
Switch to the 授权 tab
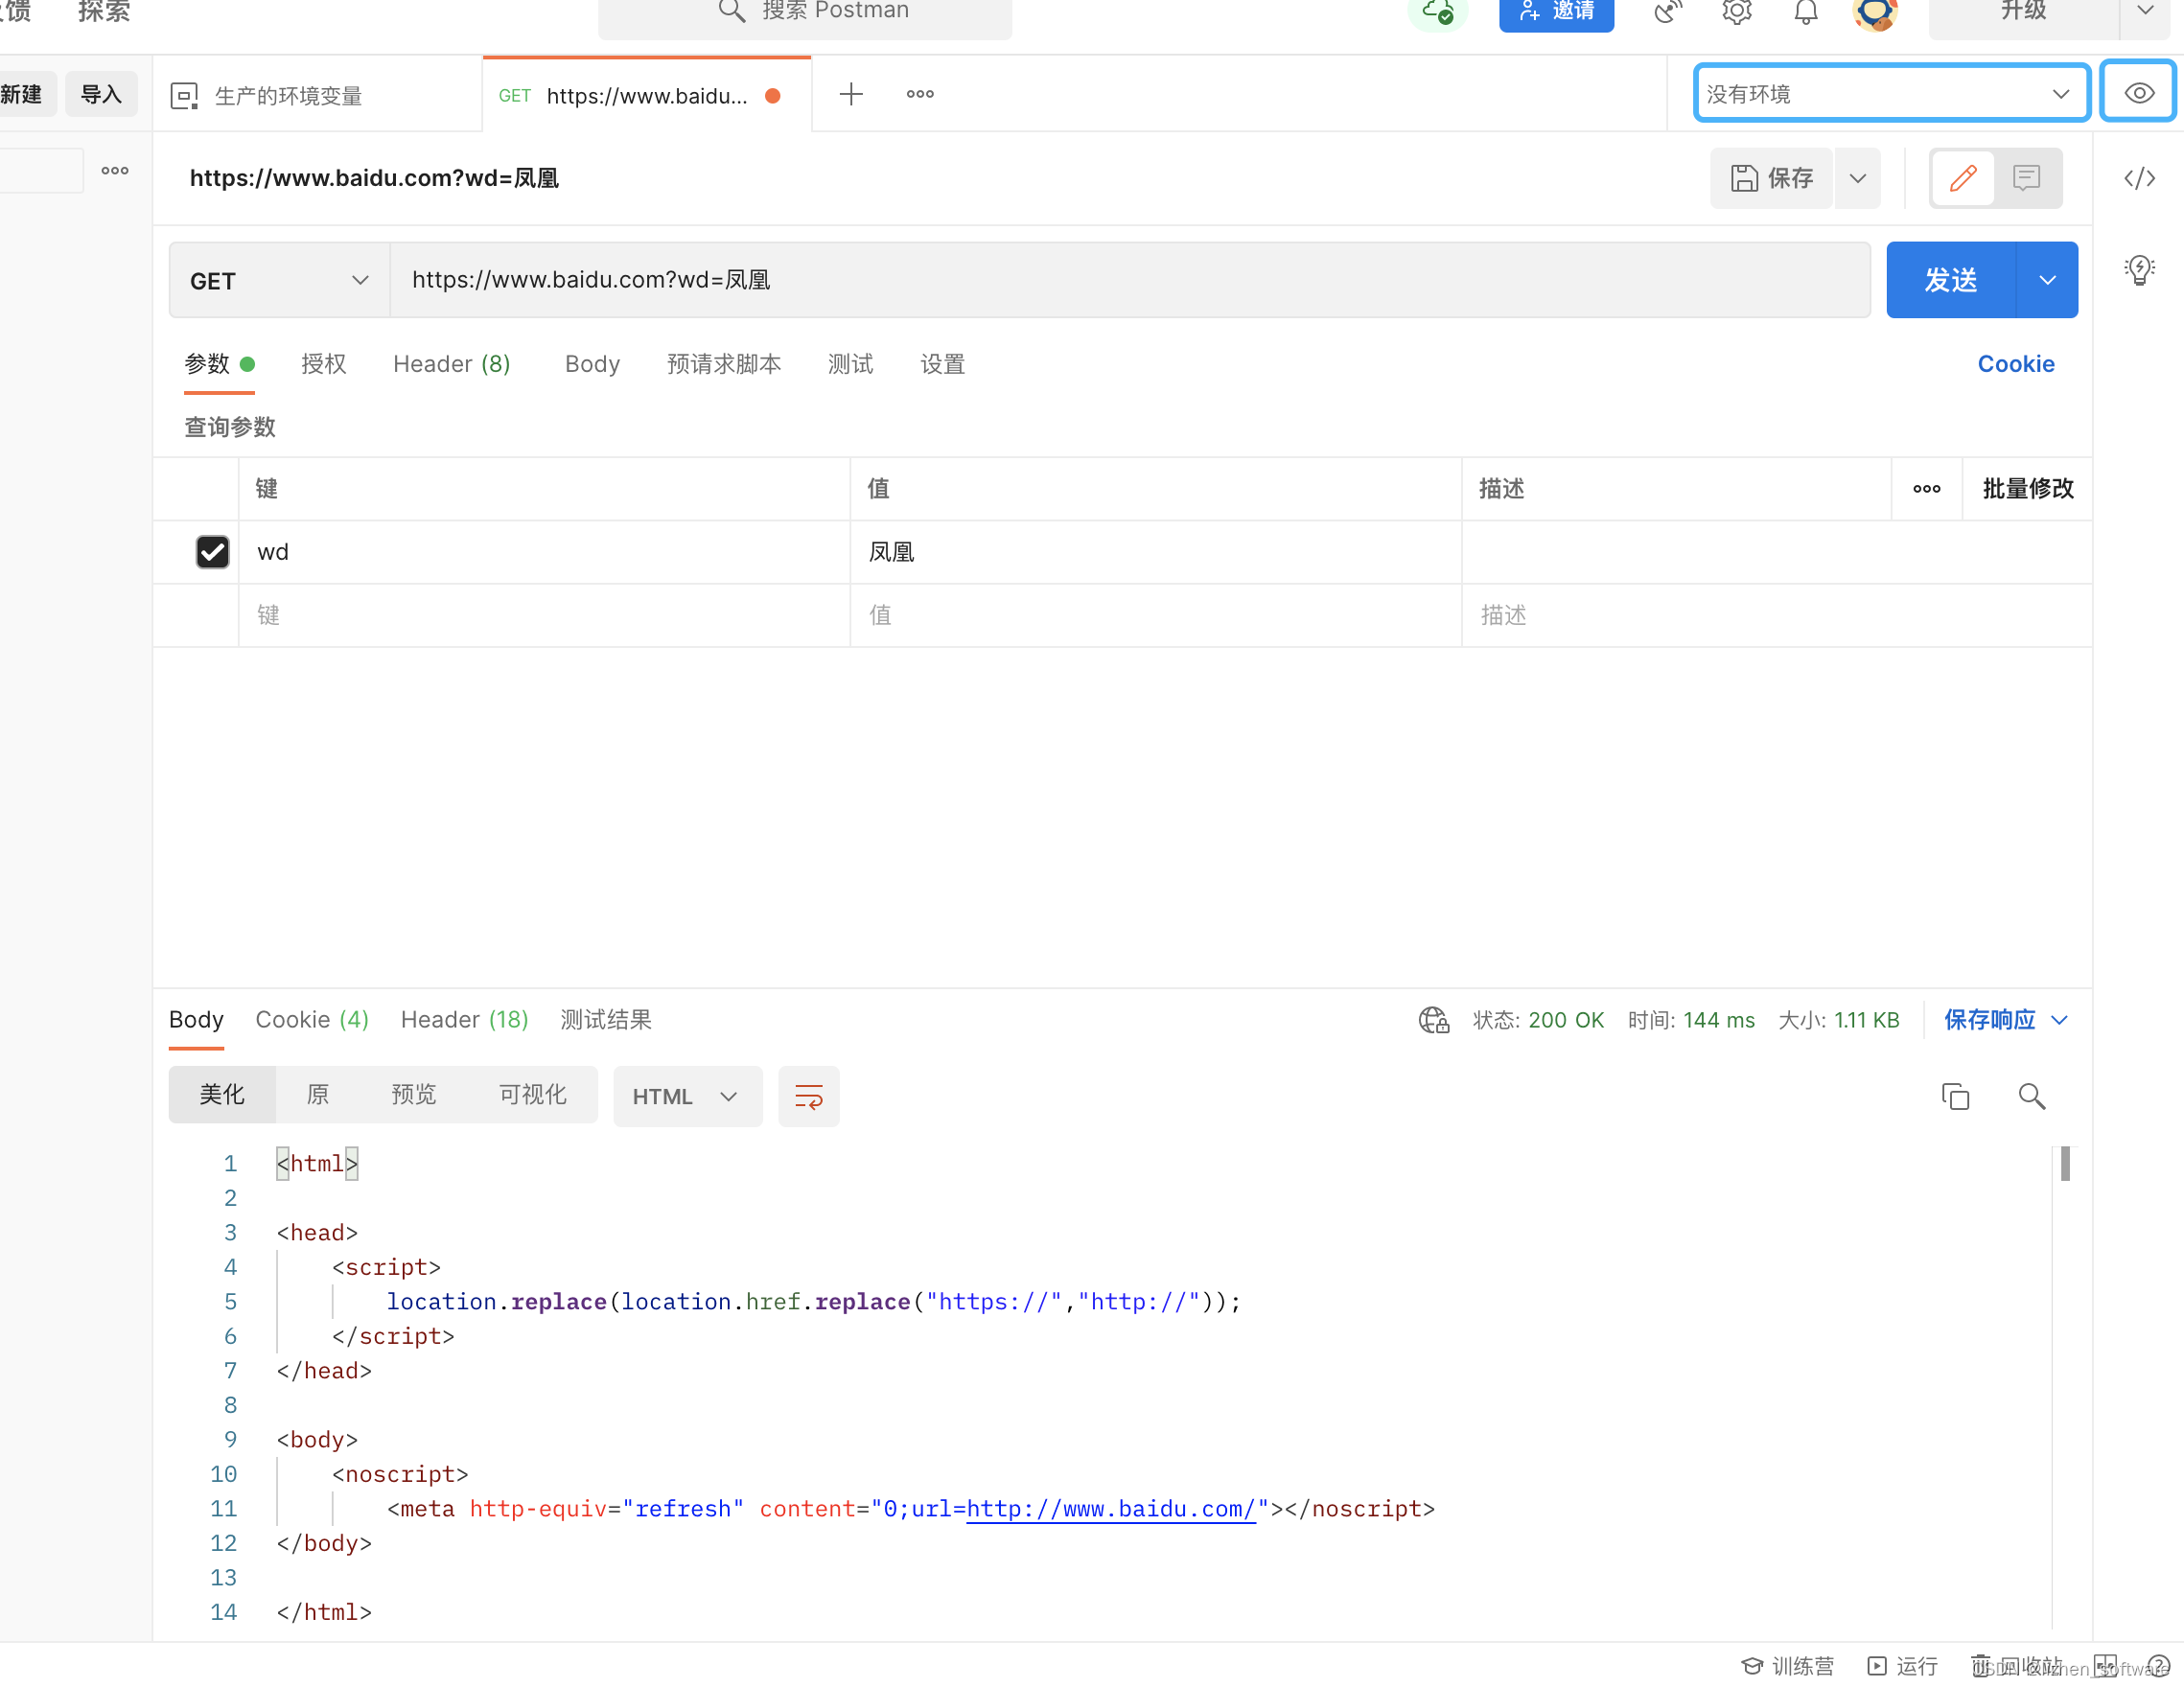[x=324, y=364]
